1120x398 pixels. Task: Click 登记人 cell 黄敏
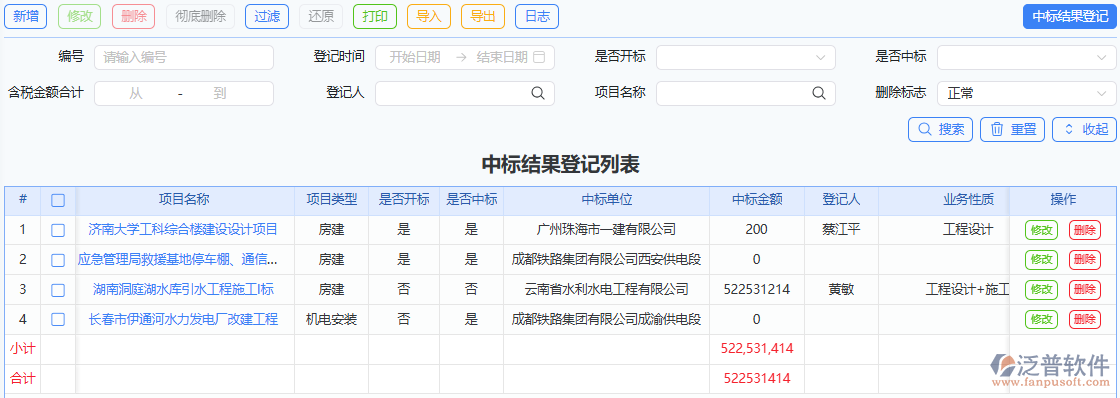click(x=841, y=289)
